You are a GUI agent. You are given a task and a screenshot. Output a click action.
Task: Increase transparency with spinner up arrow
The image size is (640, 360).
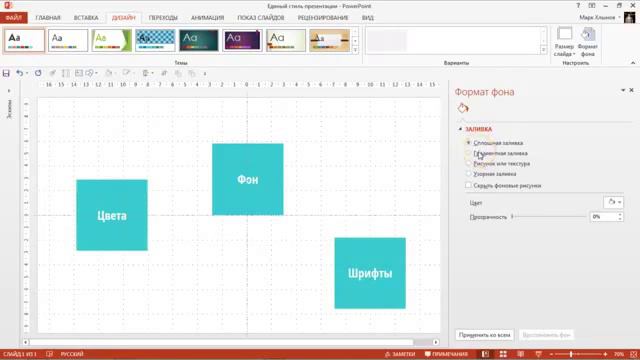(620, 214)
